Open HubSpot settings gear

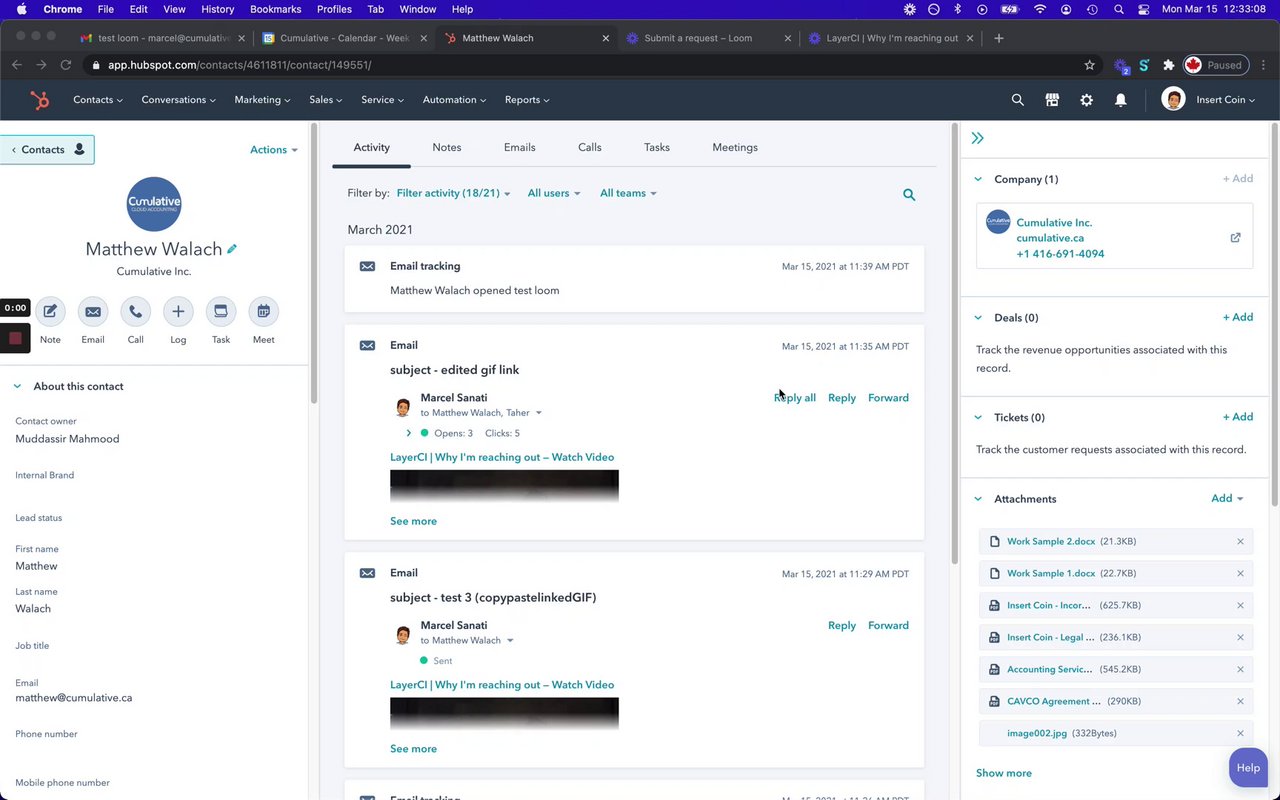(x=1086, y=100)
